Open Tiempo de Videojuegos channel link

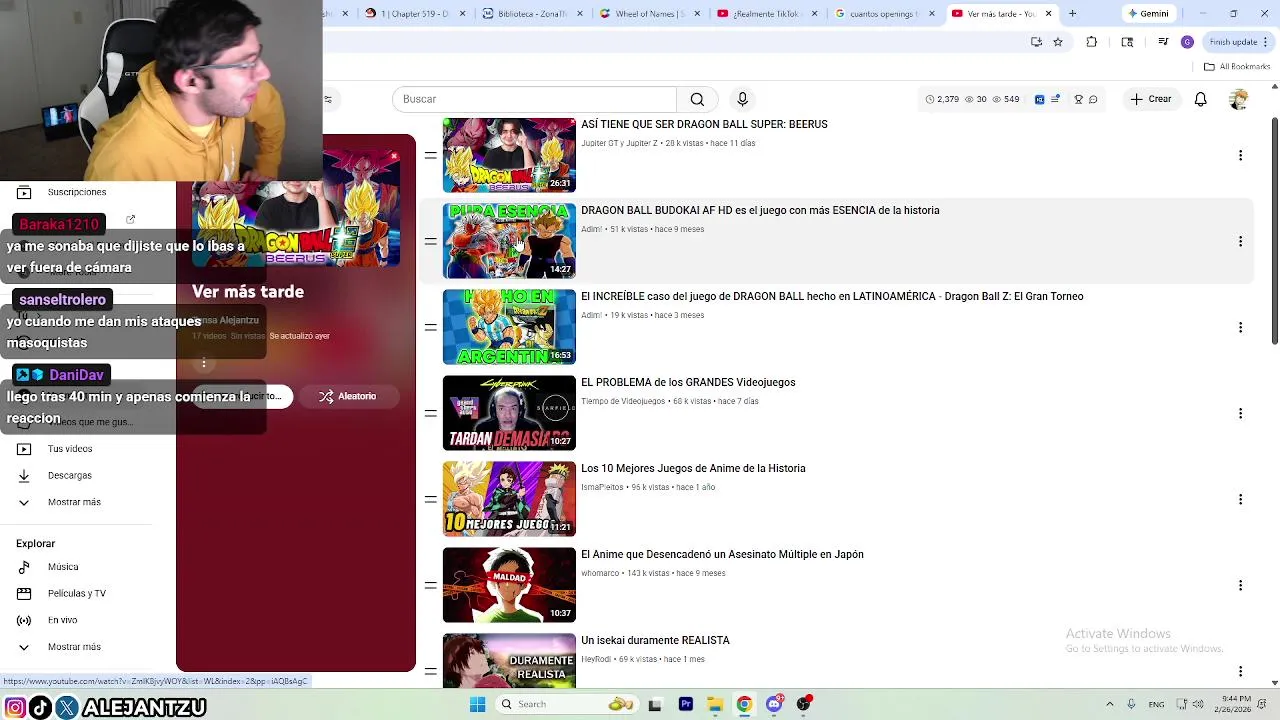[623, 401]
